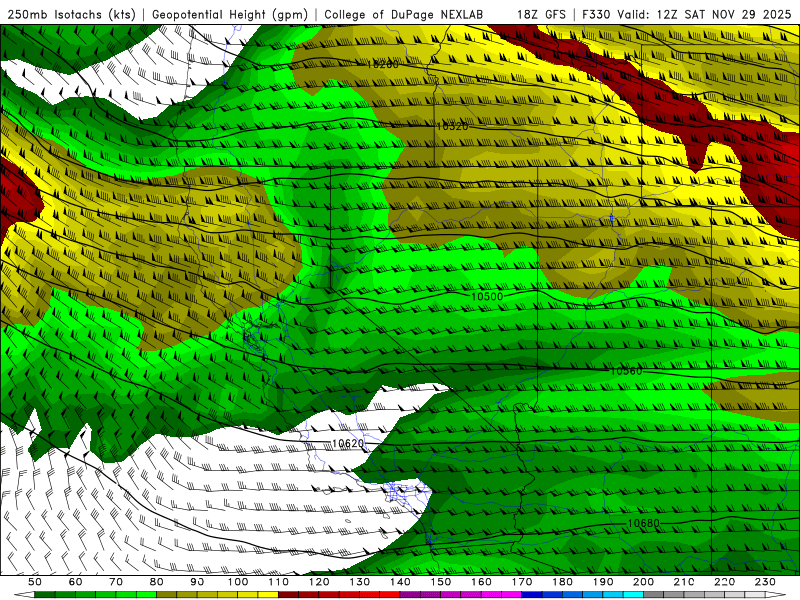Click the 'F330' forecast hour text
Image resolution: width=800 pixels, height=600 pixels.
pyautogui.click(x=596, y=14)
